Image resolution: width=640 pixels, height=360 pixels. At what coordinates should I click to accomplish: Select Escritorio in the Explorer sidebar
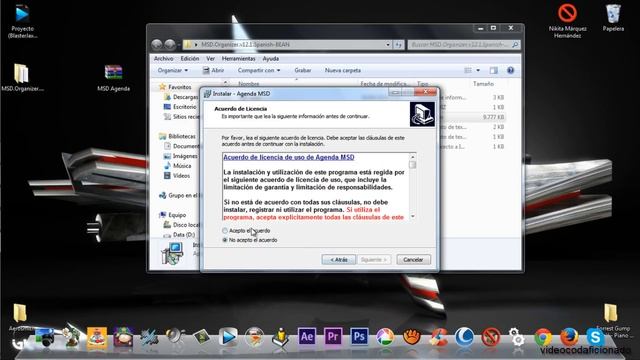pyautogui.click(x=180, y=107)
